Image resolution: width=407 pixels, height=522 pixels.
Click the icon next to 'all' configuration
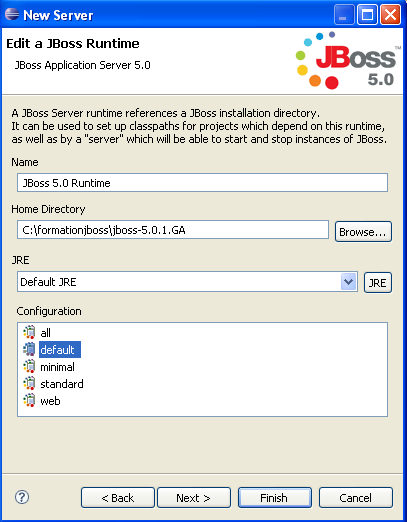[x=29, y=332]
